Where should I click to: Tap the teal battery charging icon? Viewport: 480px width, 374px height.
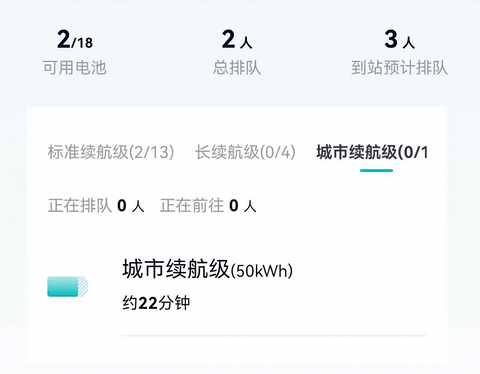pos(68,286)
